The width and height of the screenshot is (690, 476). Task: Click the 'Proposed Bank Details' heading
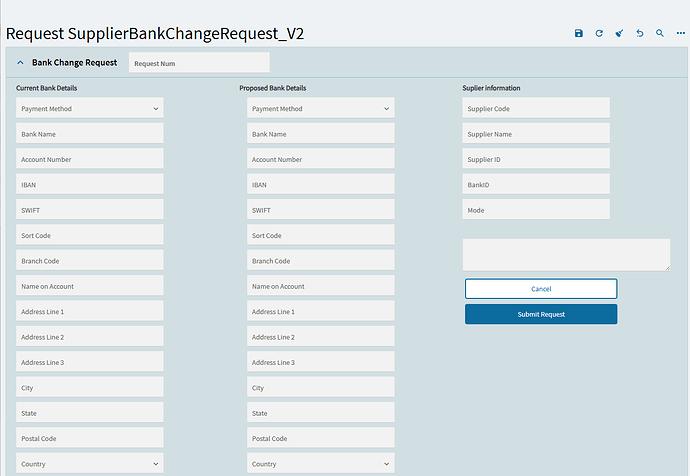tap(273, 88)
